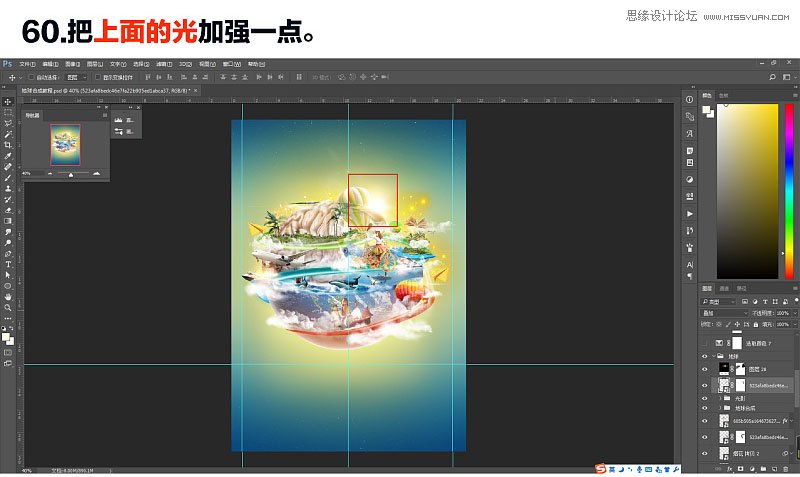Click the Navigator zoom slider
The height and width of the screenshot is (477, 800).
coord(71,174)
